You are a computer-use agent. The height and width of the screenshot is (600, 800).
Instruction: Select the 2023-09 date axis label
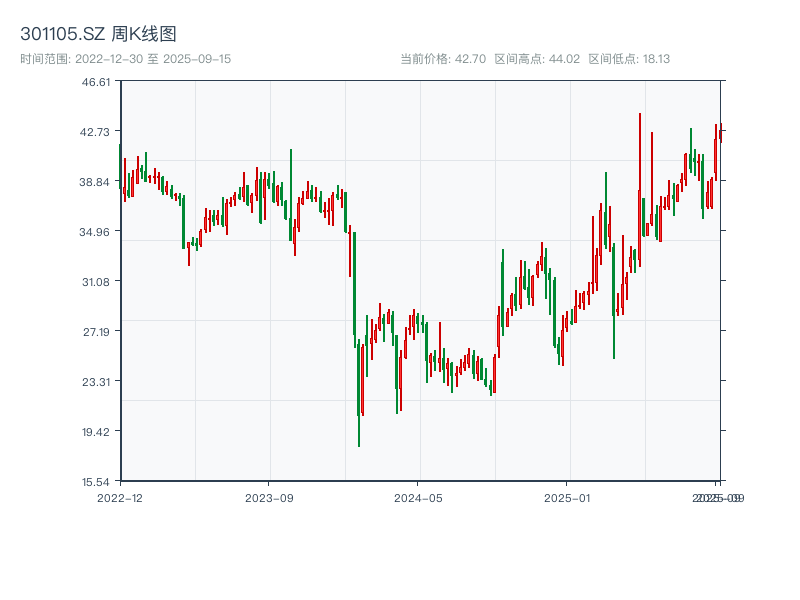pyautogui.click(x=269, y=497)
